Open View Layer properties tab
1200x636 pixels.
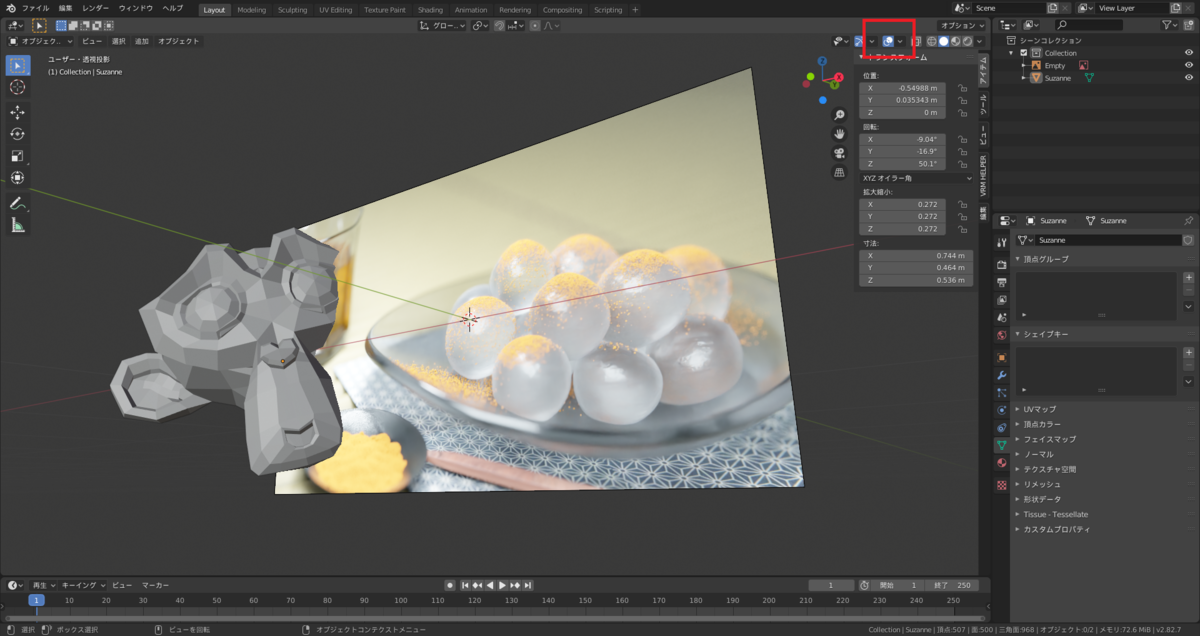pyautogui.click(x=1002, y=300)
